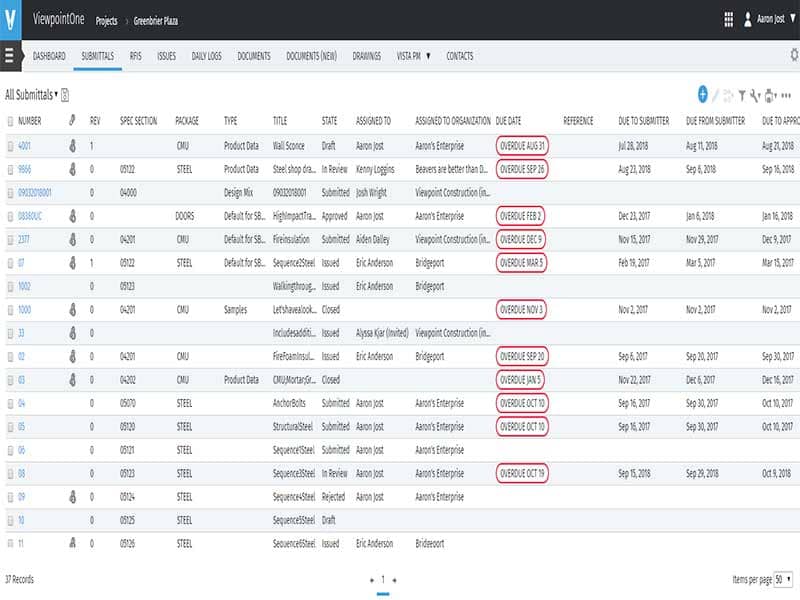Select the checkbox for submittal 9866
Viewport: 800px width, 600px height.
tap(11, 169)
